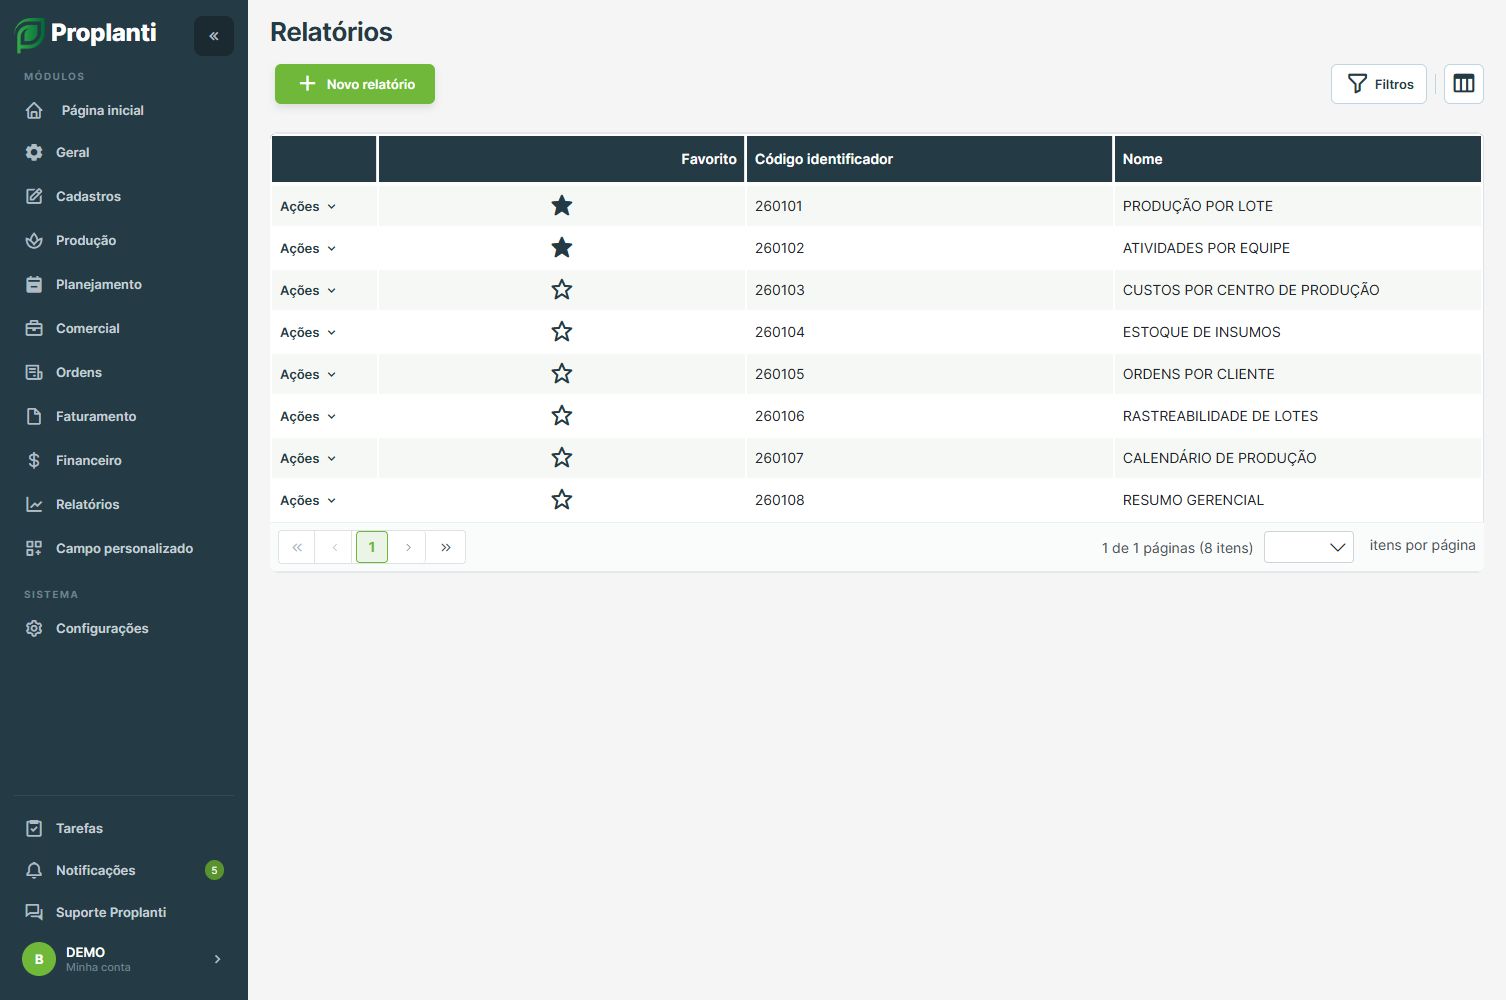This screenshot has height=1000, width=1506.
Task: Open Ações dropdown for report 260104
Action: click(x=308, y=332)
